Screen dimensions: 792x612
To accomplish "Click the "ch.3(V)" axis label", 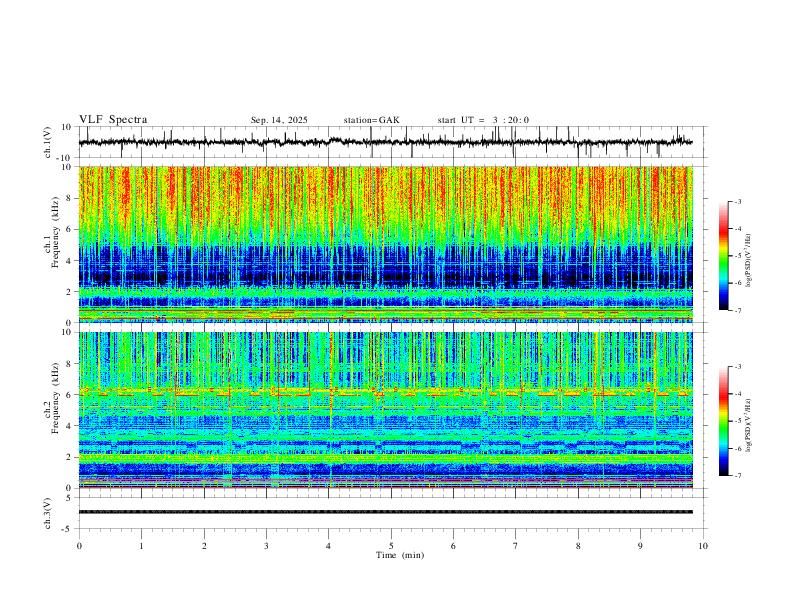I will point(48,513).
